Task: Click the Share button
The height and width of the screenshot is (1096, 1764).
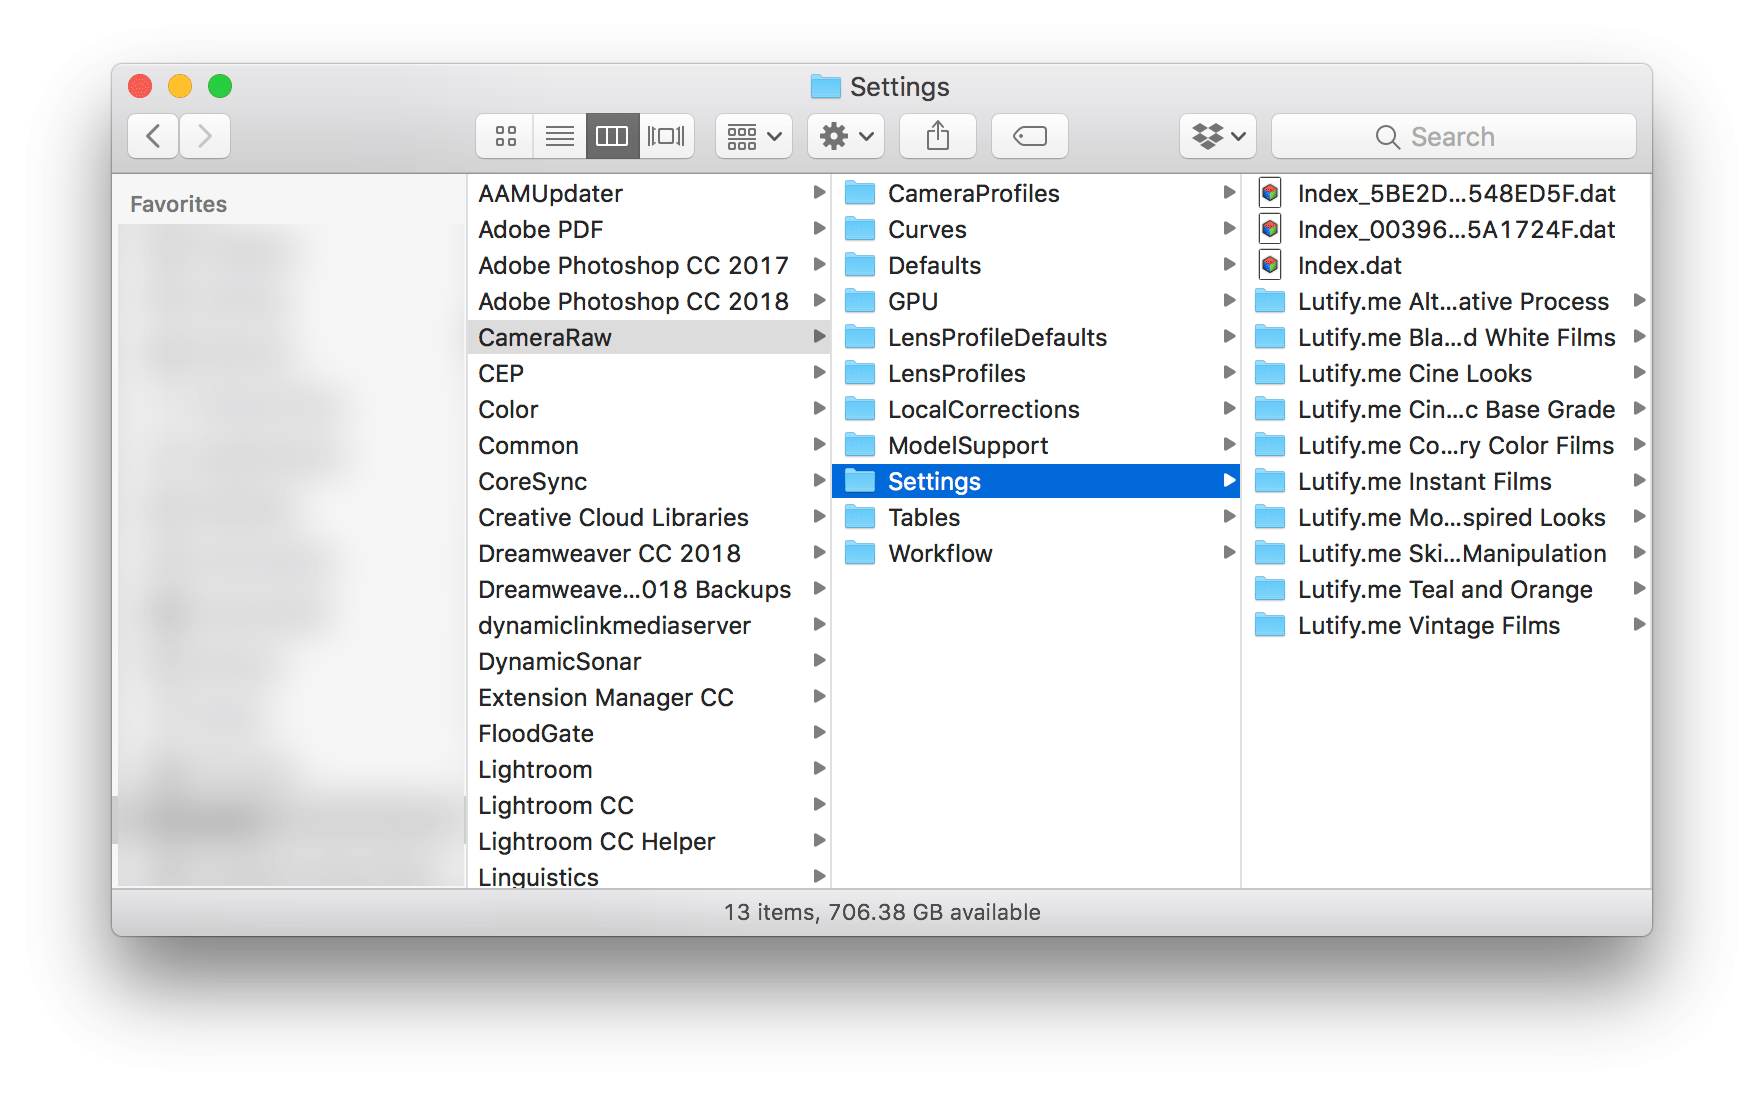Action: click(x=938, y=136)
